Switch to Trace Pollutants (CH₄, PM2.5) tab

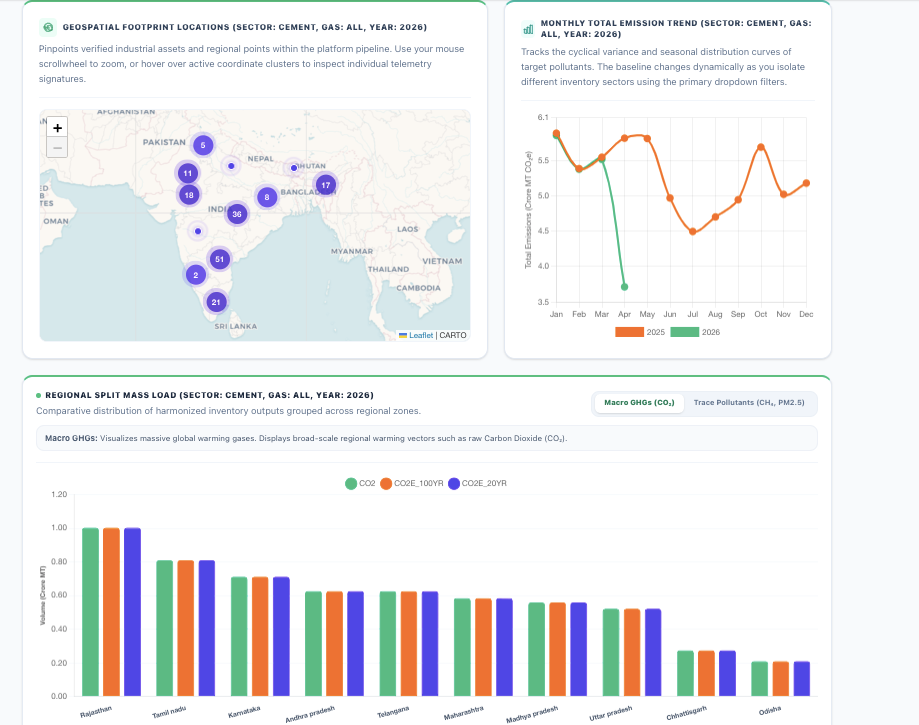[x=749, y=403]
